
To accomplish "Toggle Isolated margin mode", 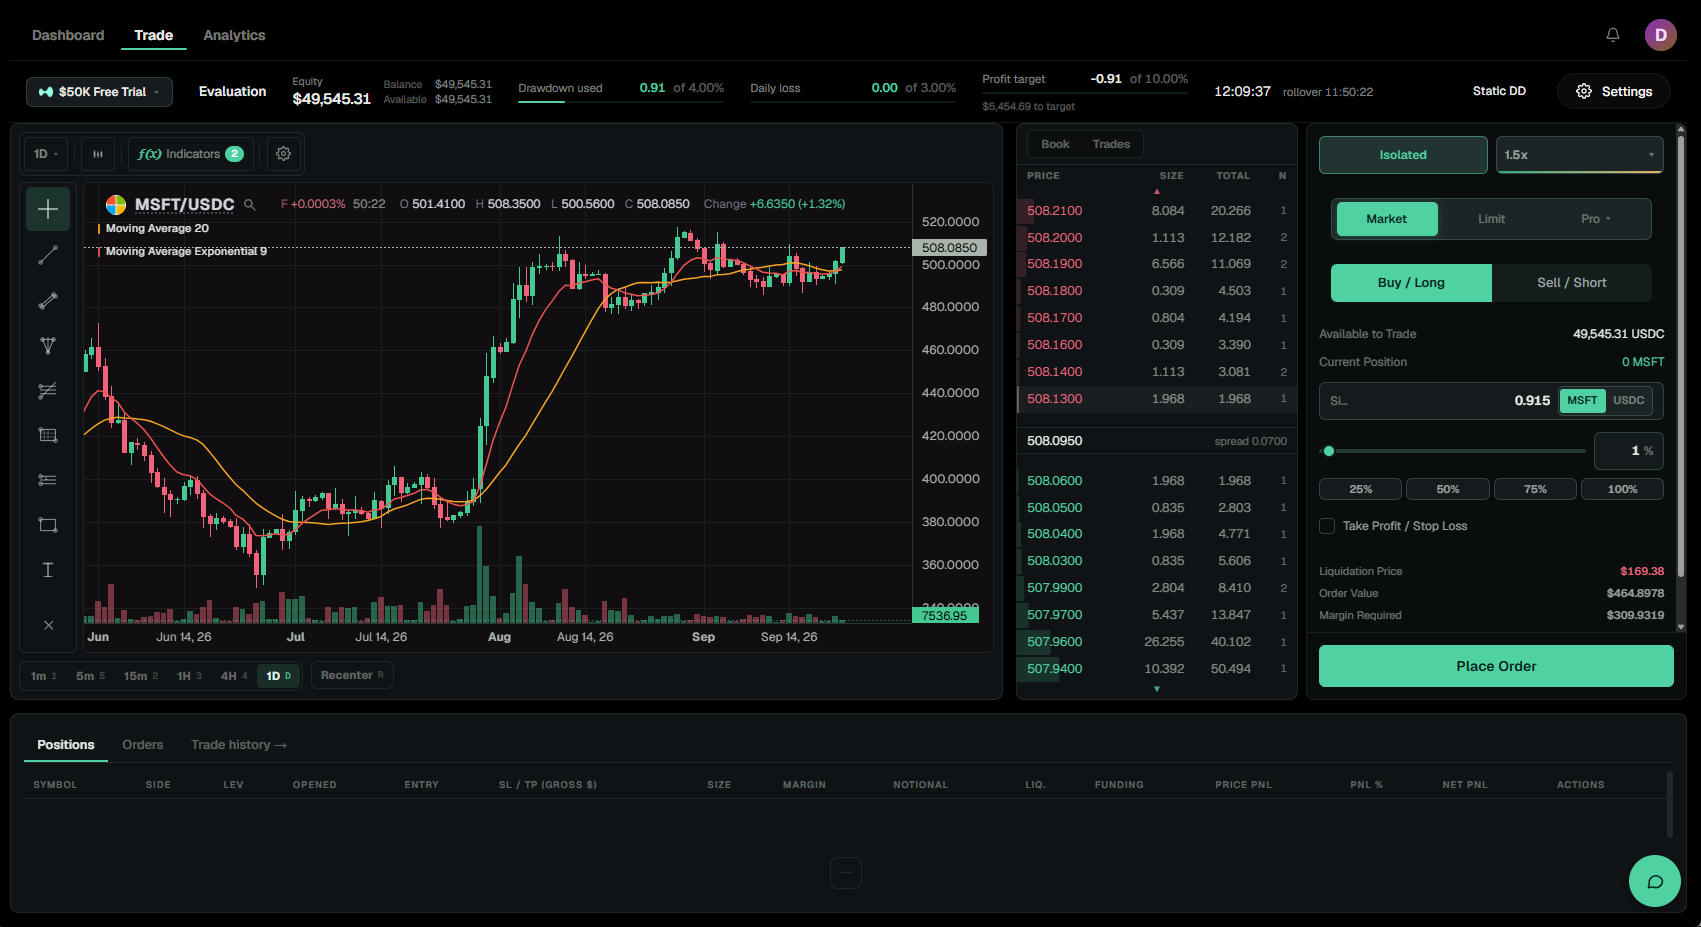I will 1403,155.
